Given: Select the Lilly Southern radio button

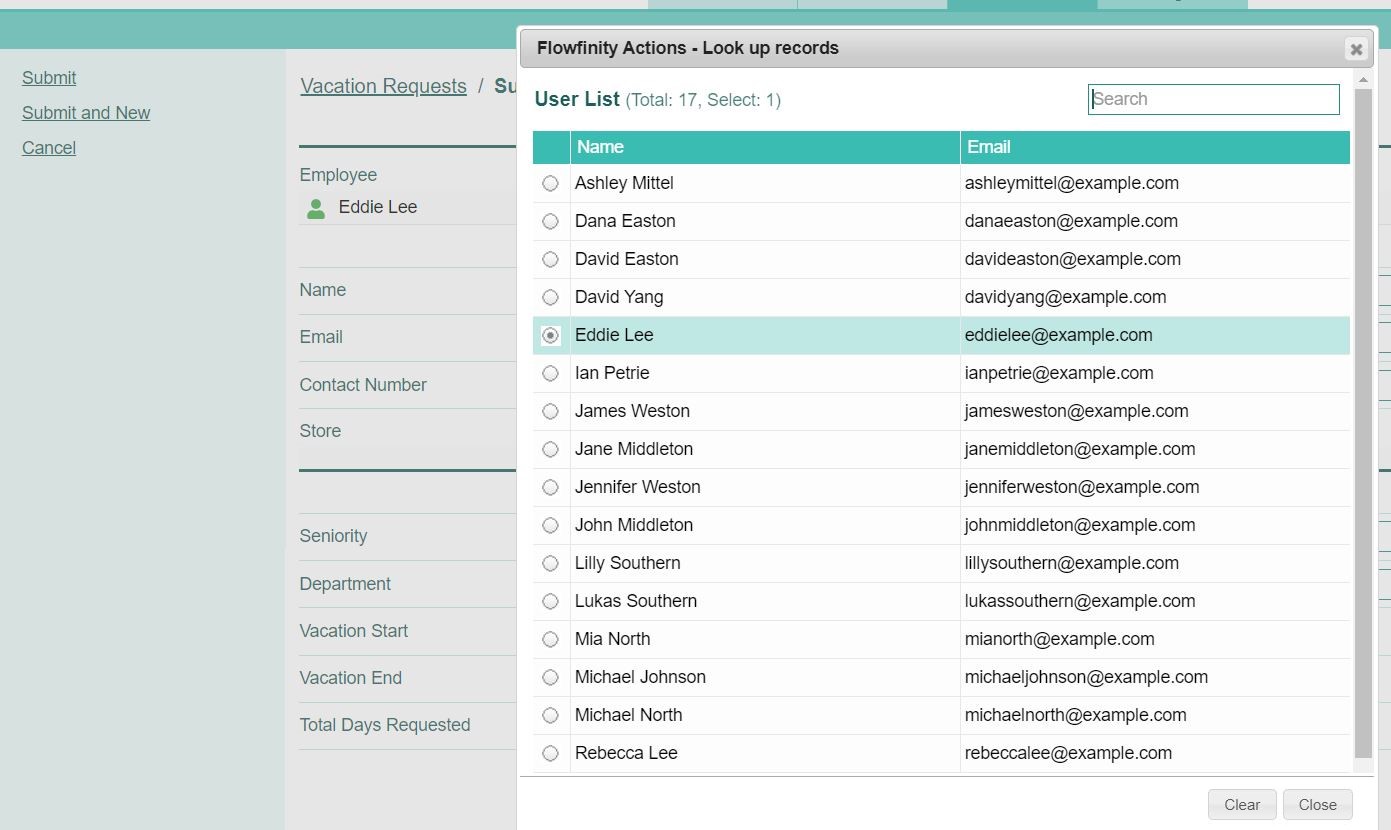Looking at the screenshot, I should coord(550,563).
